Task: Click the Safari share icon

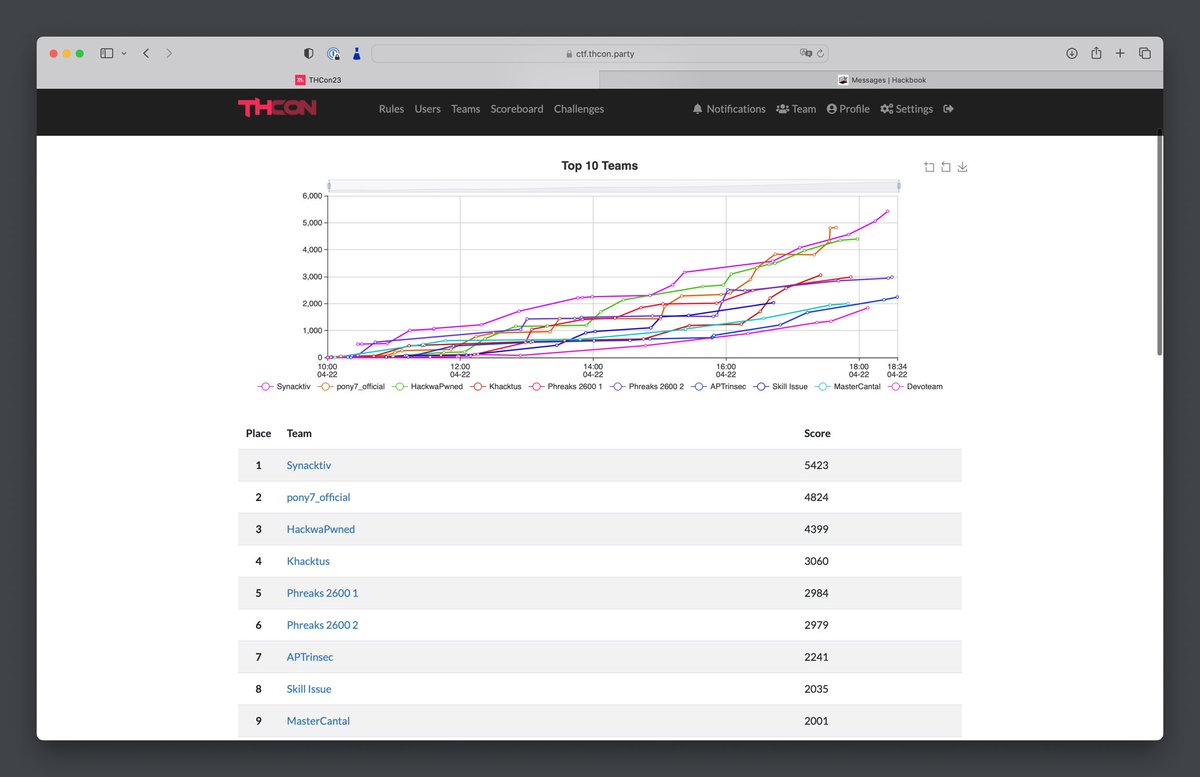Action: pos(1096,53)
